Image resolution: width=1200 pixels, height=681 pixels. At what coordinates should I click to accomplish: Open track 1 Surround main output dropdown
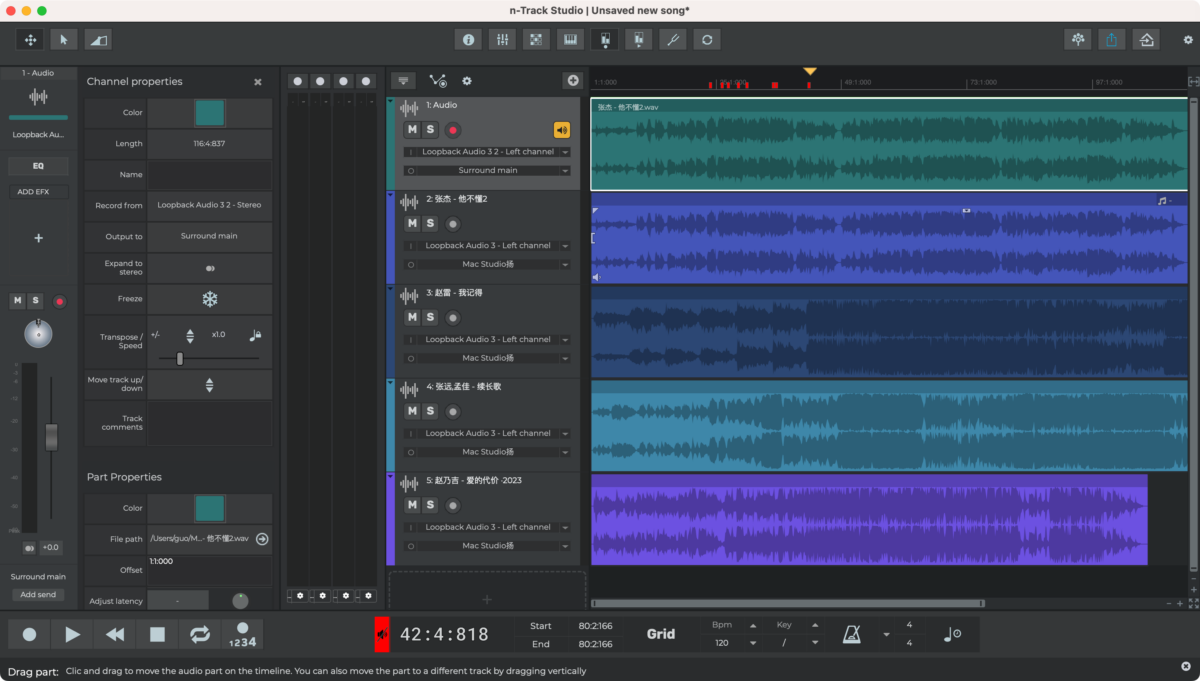click(487, 171)
